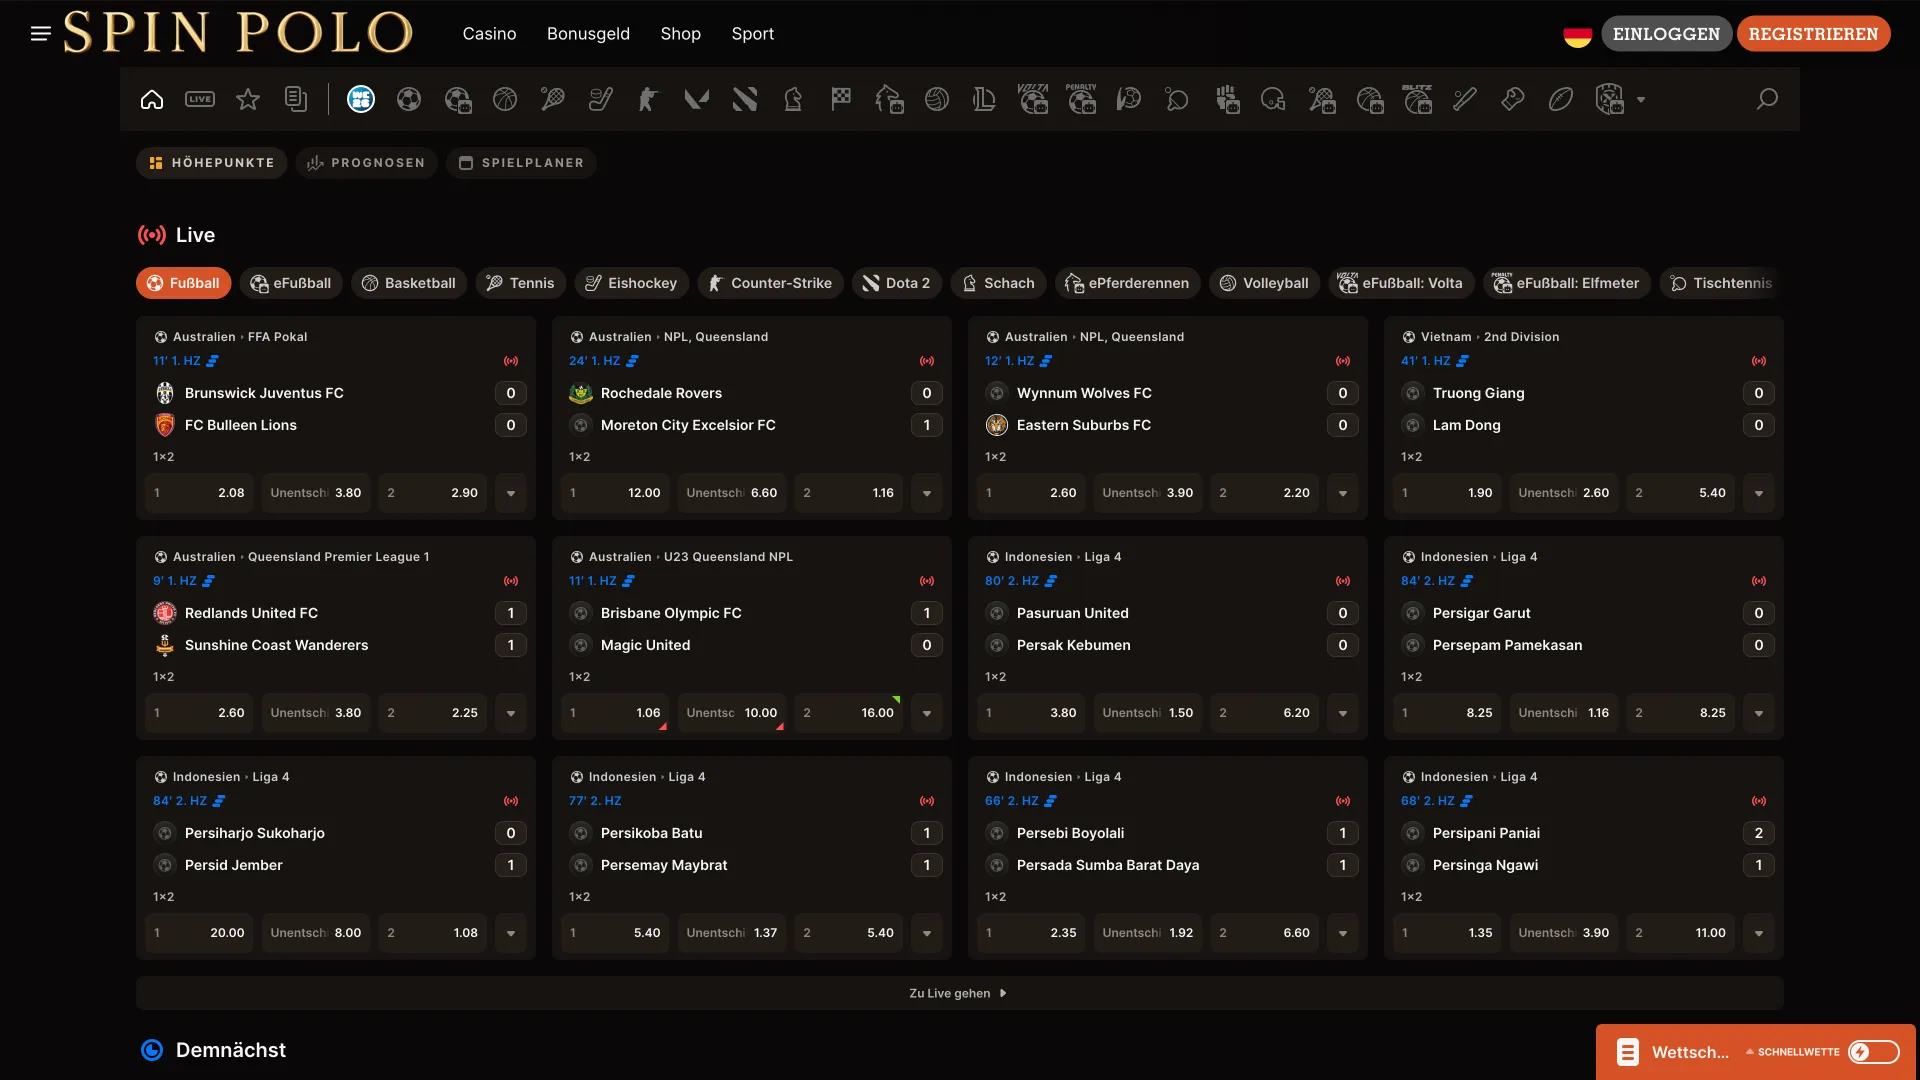
Task: Open the Persigar Garut team name
Action: tap(1481, 613)
